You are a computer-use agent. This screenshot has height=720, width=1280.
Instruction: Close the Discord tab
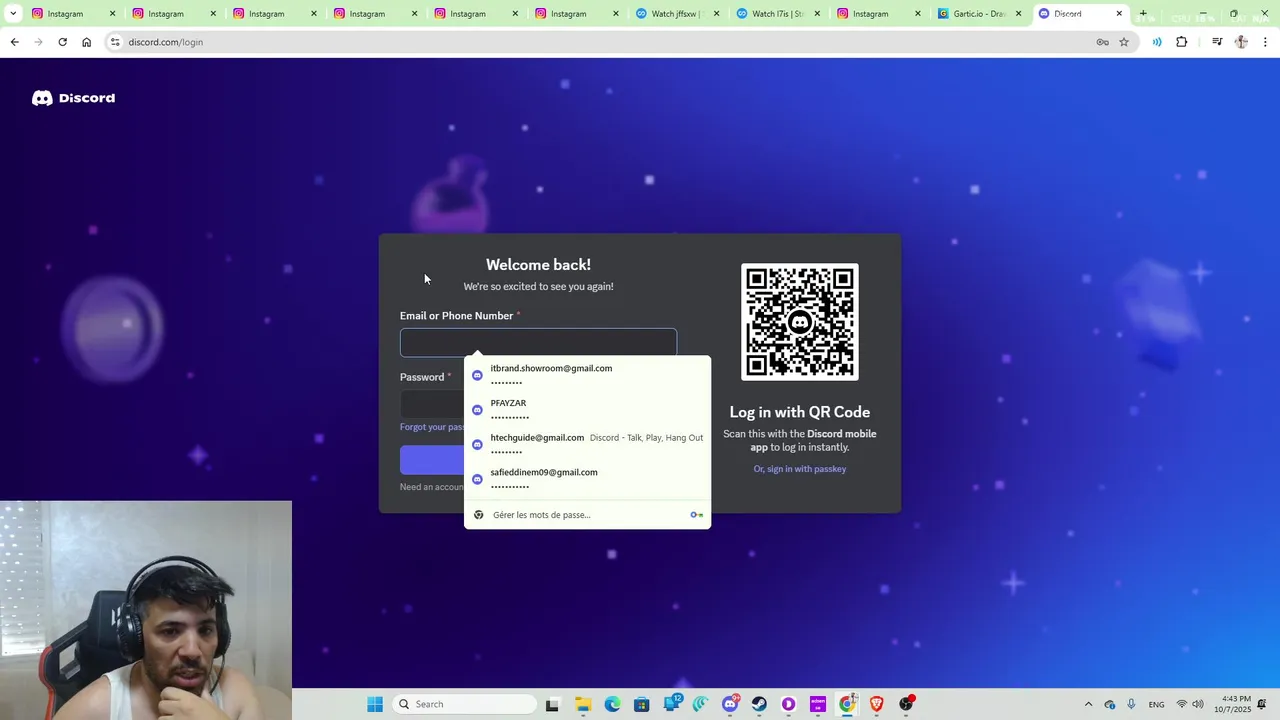pyautogui.click(x=1119, y=14)
